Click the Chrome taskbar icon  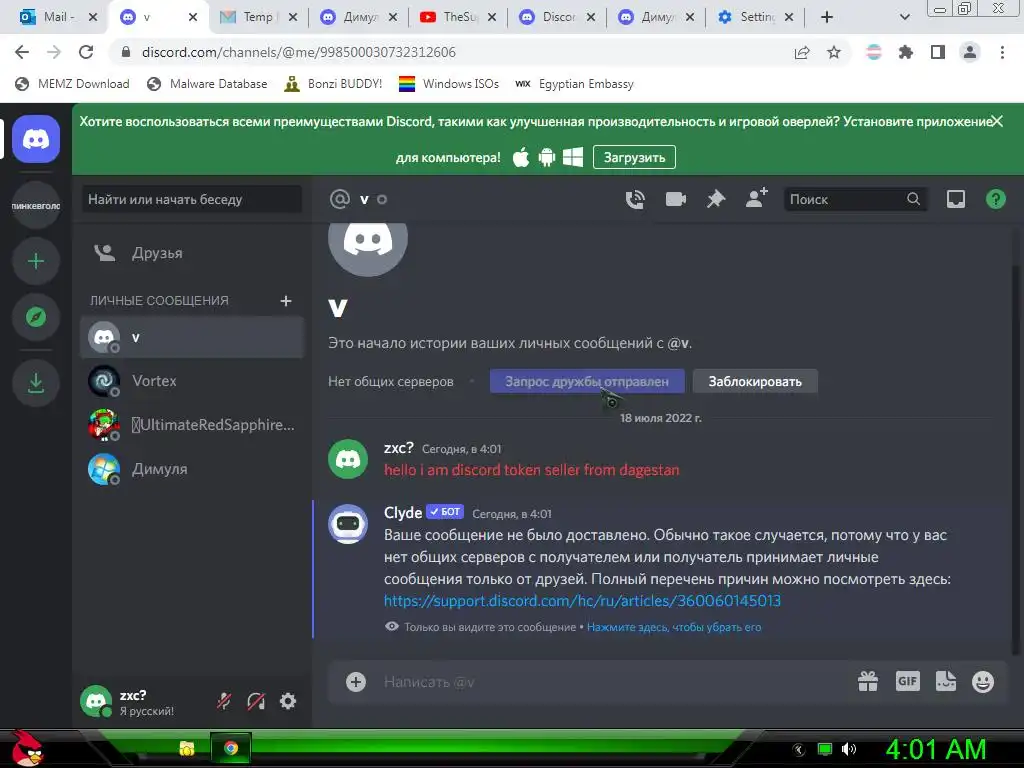click(x=231, y=748)
